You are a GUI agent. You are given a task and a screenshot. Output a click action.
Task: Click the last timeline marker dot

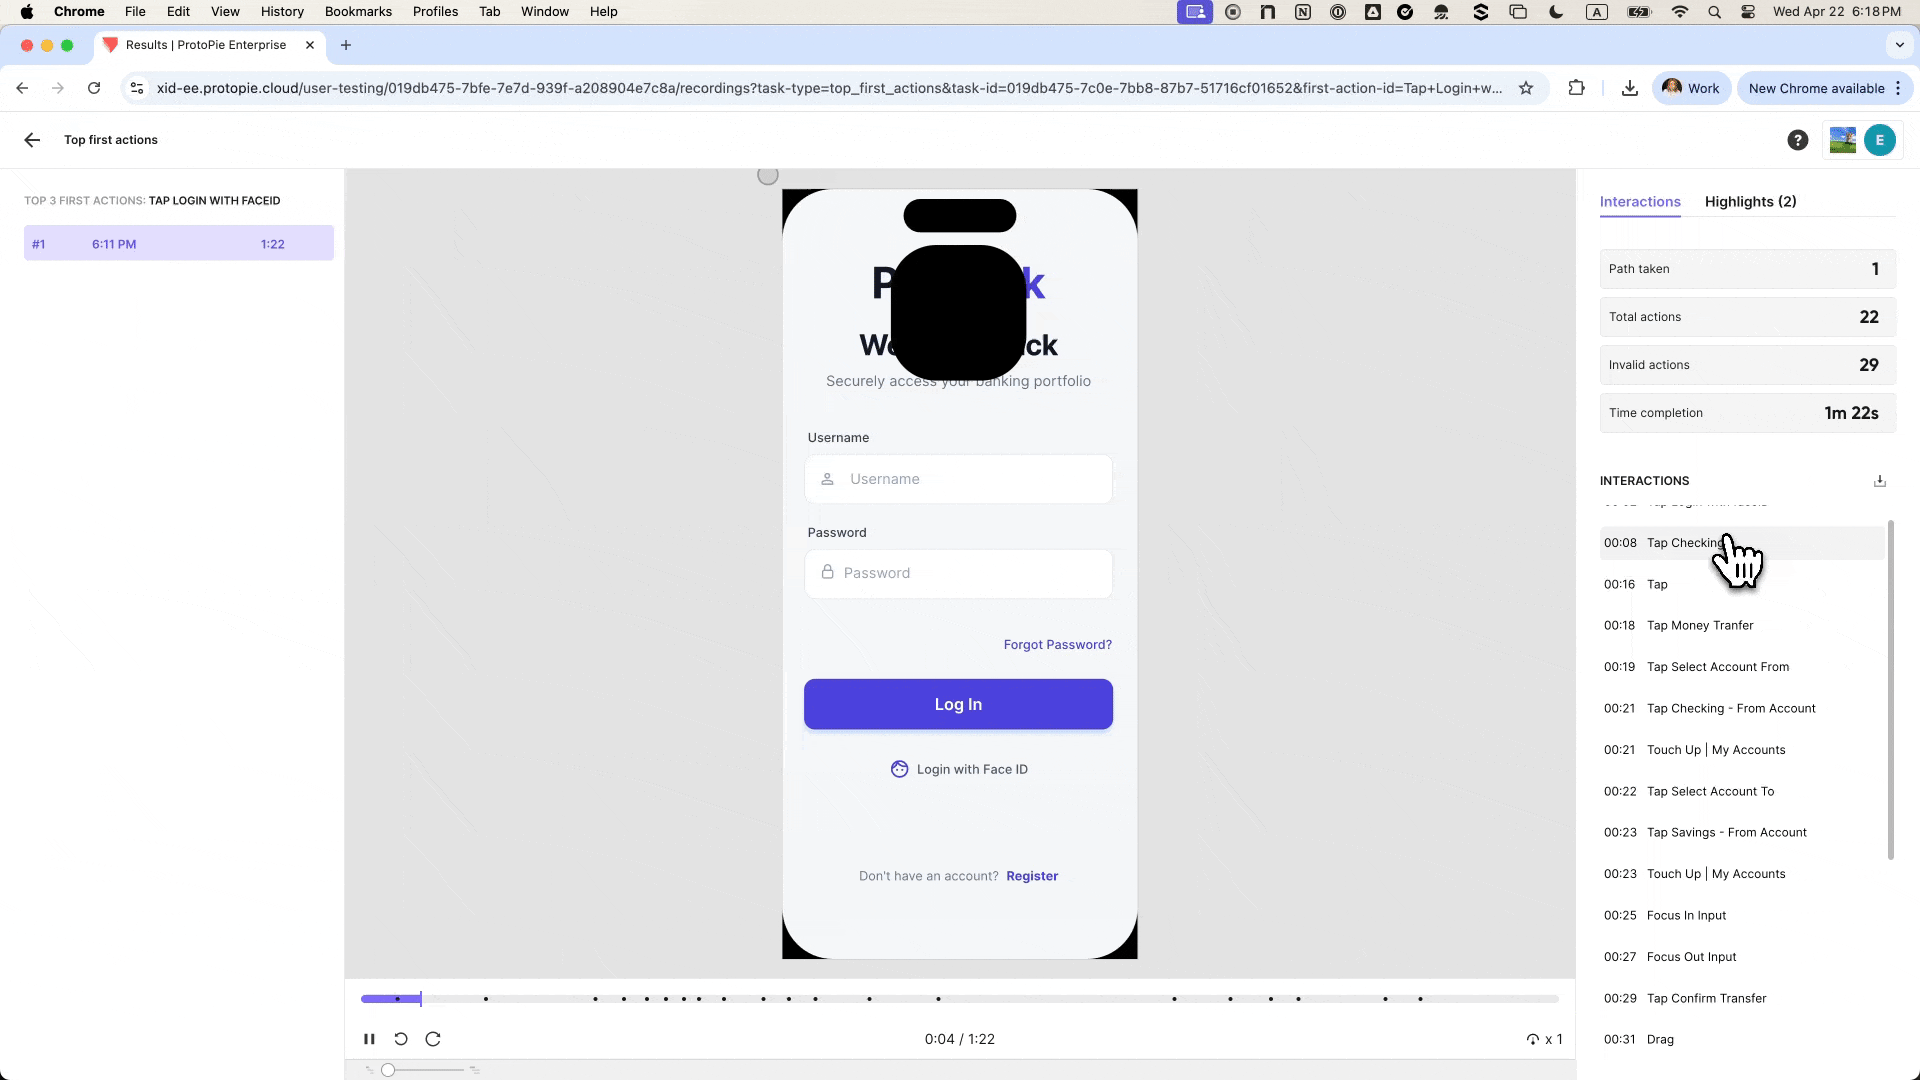pos(1420,999)
